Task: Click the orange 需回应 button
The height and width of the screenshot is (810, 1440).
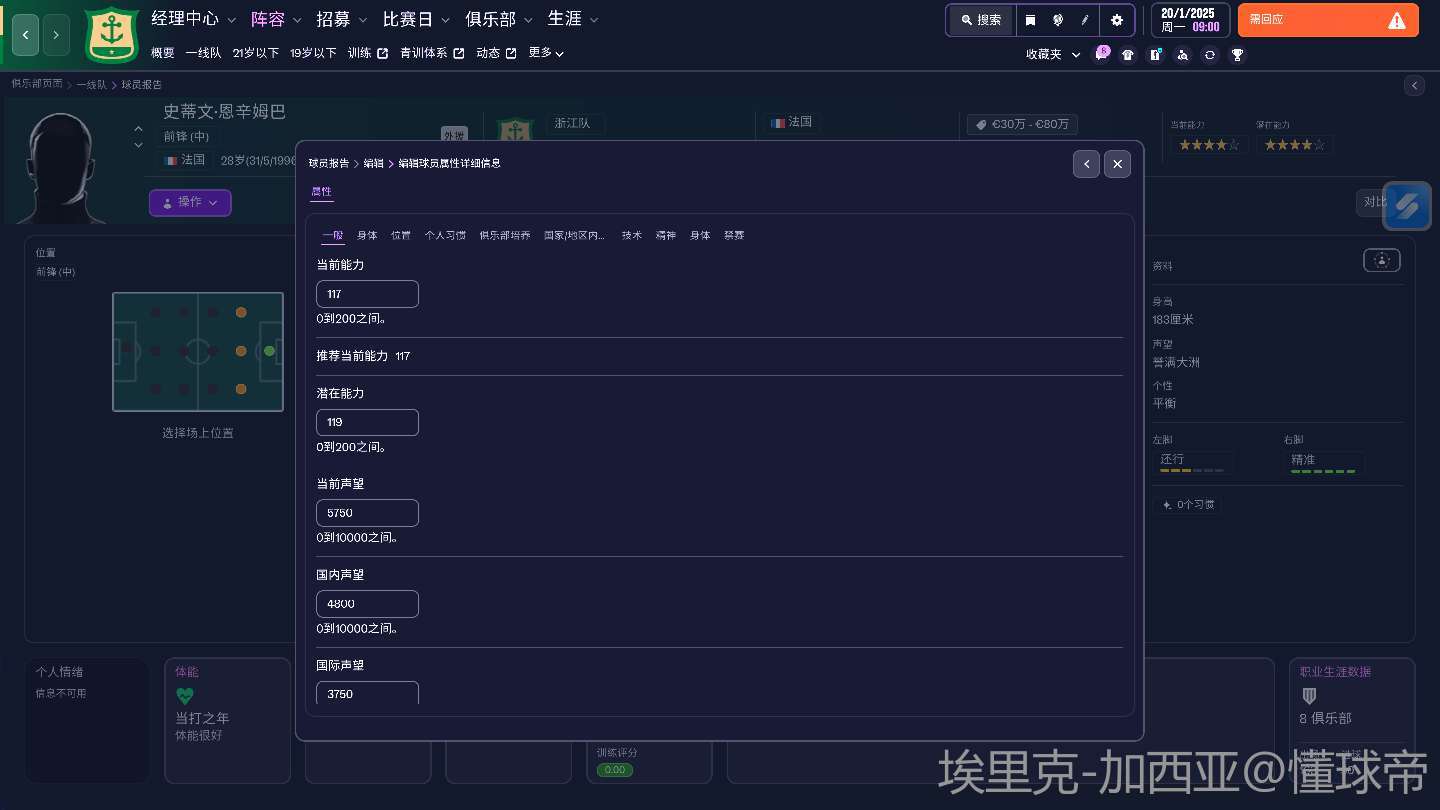Action: [x=1327, y=20]
